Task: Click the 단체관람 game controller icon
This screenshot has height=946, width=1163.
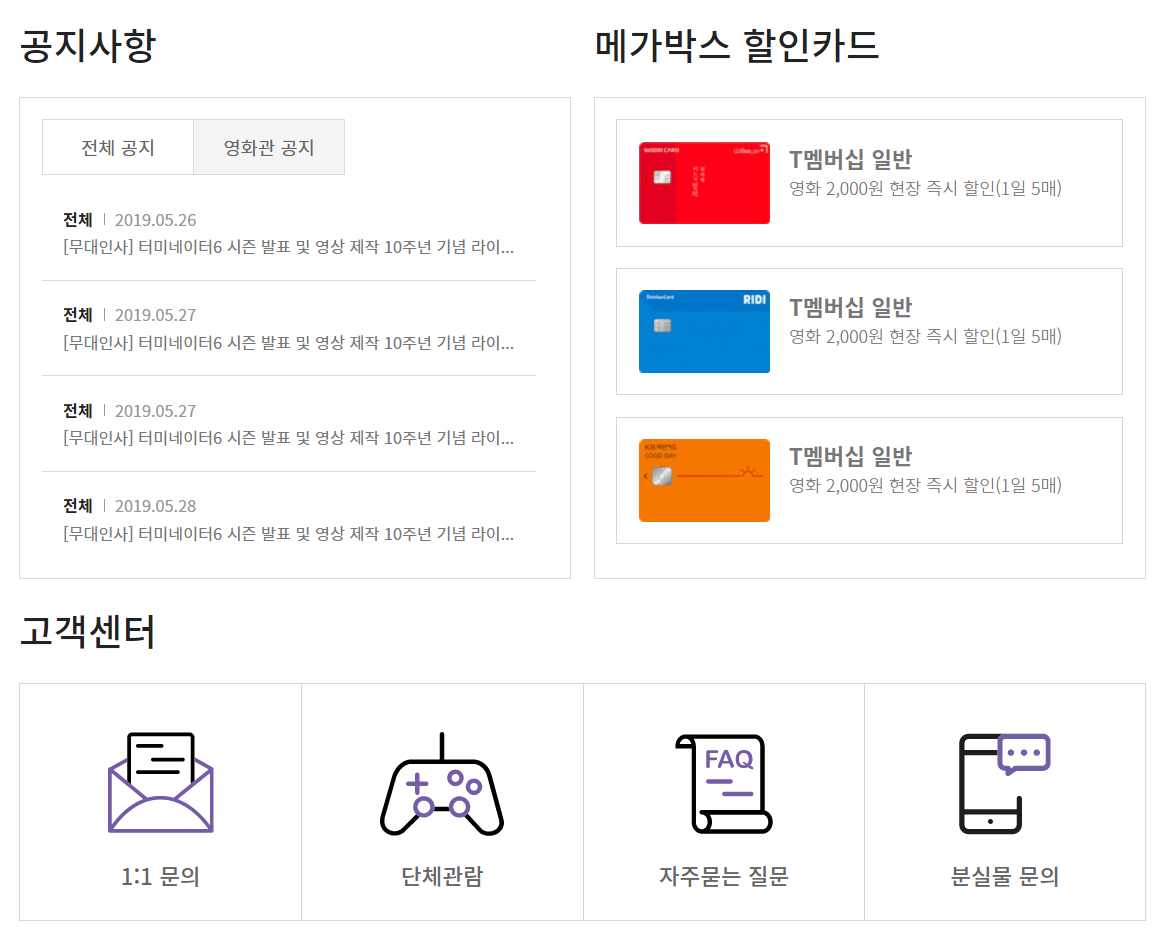Action: (x=442, y=784)
